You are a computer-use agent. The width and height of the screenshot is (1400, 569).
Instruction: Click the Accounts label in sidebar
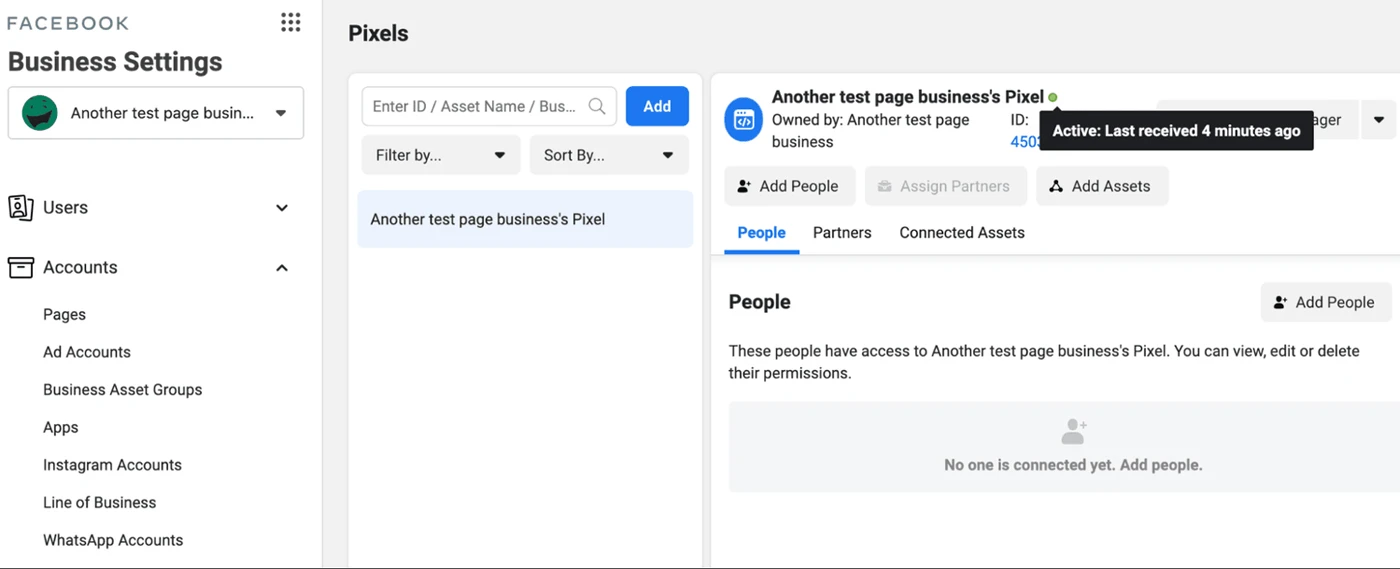click(x=80, y=268)
